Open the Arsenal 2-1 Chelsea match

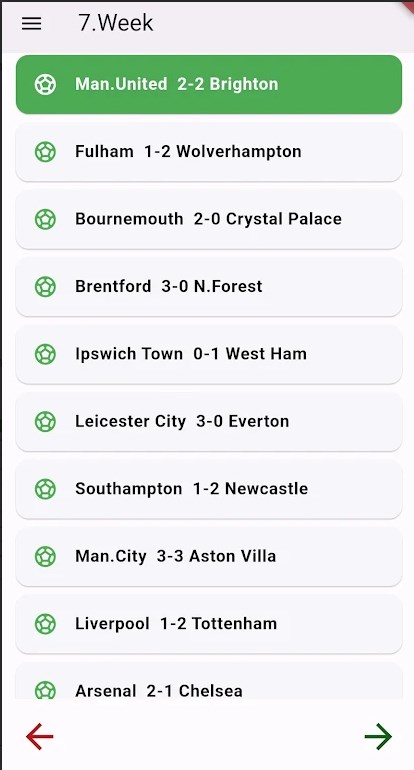click(209, 682)
